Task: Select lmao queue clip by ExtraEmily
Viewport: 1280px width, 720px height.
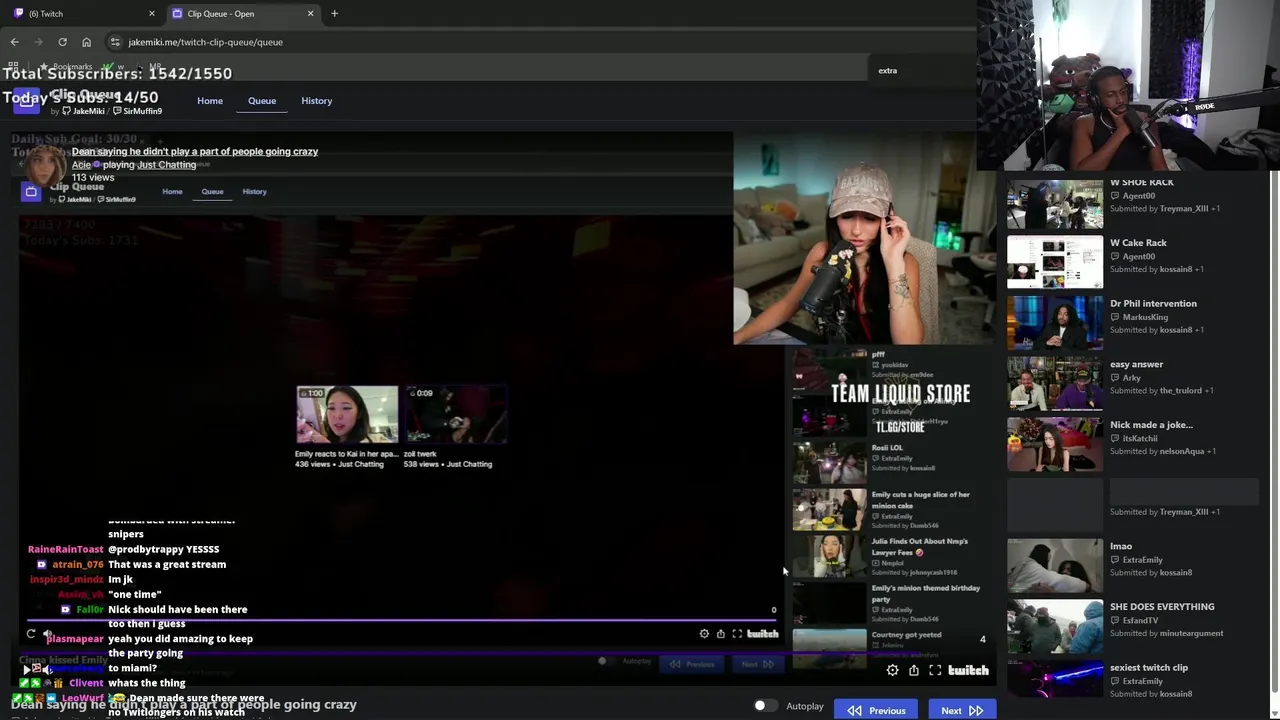Action: [1132, 564]
